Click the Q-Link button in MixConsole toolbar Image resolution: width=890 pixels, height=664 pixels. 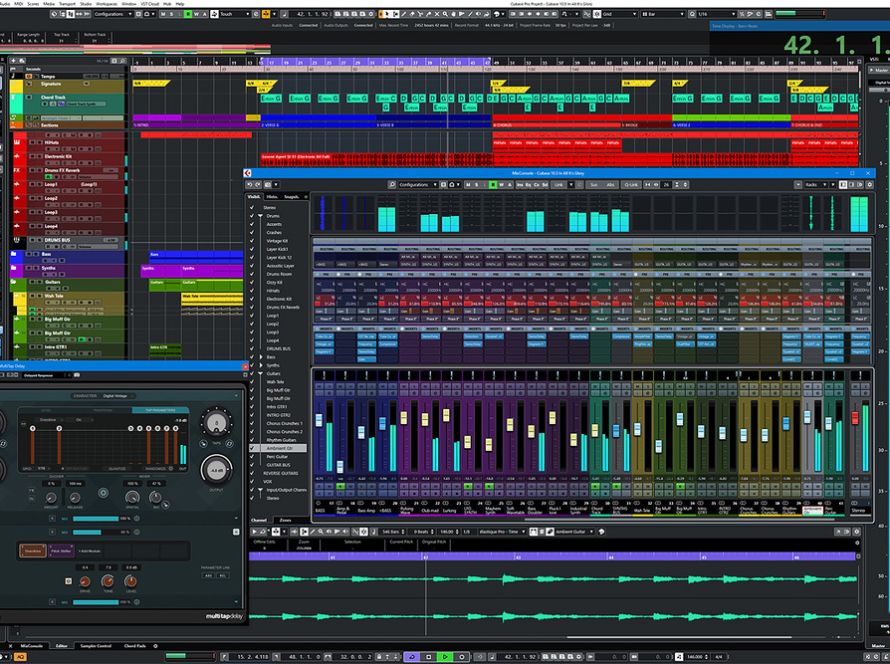coord(631,184)
